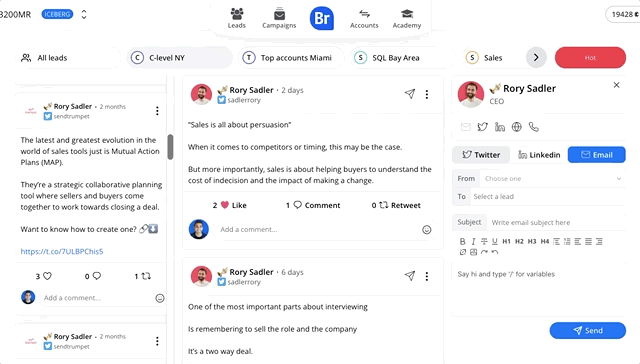Image resolution: width=640 pixels, height=364 pixels.
Task: Show more lists with right chevron
Action: (x=536, y=58)
